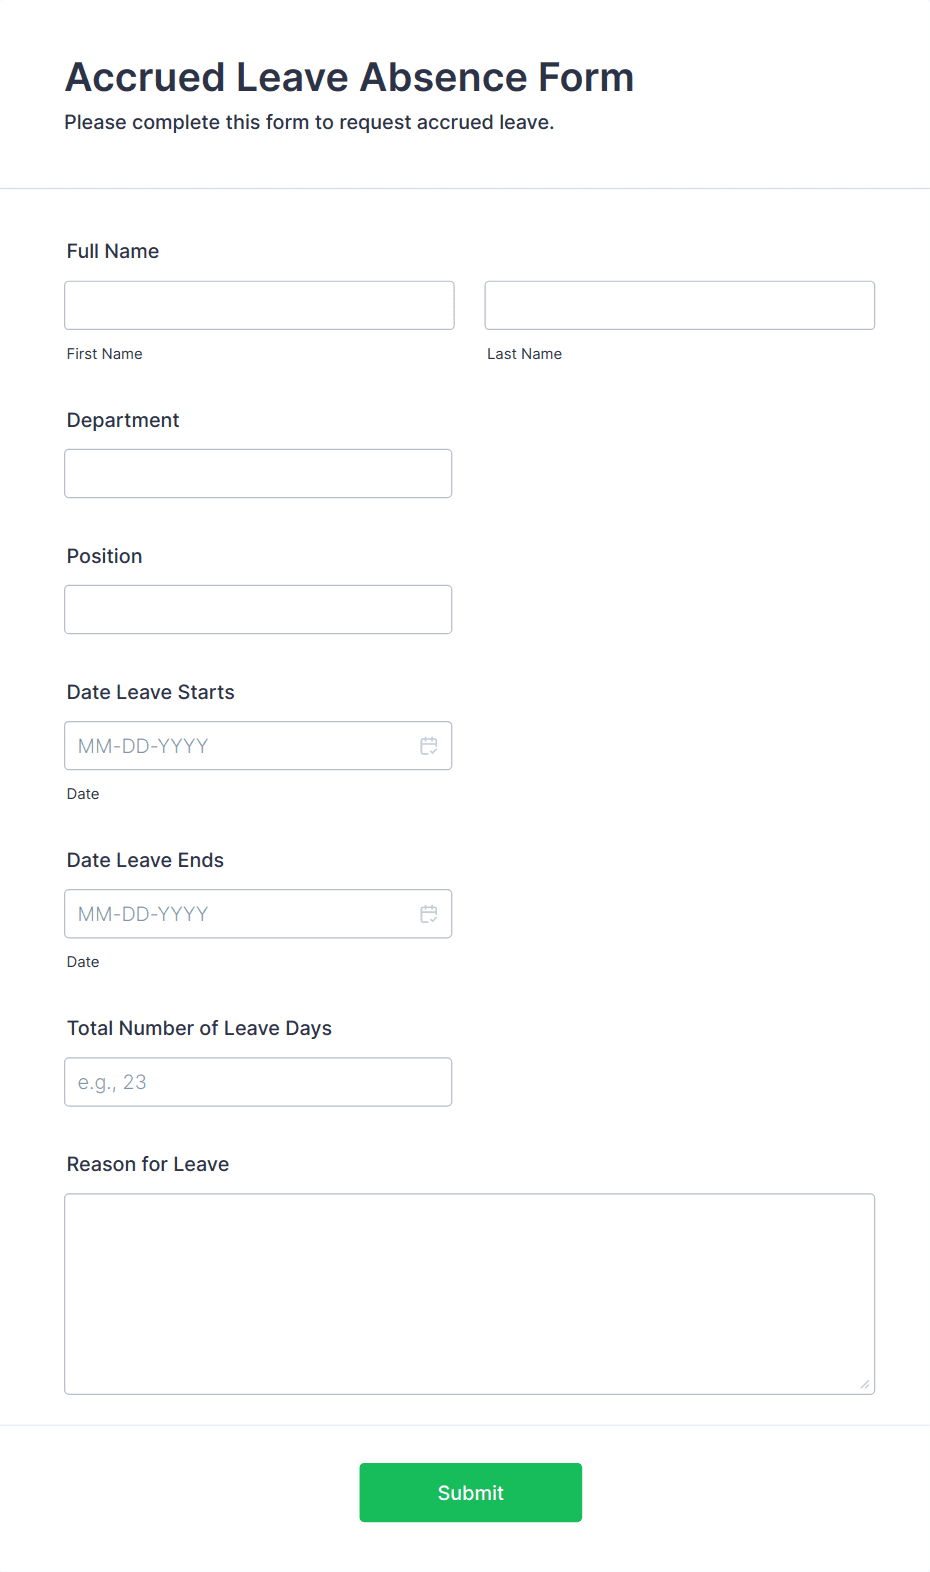Click the "Full Name" field label
This screenshot has height=1572, width=930.
click(x=113, y=251)
